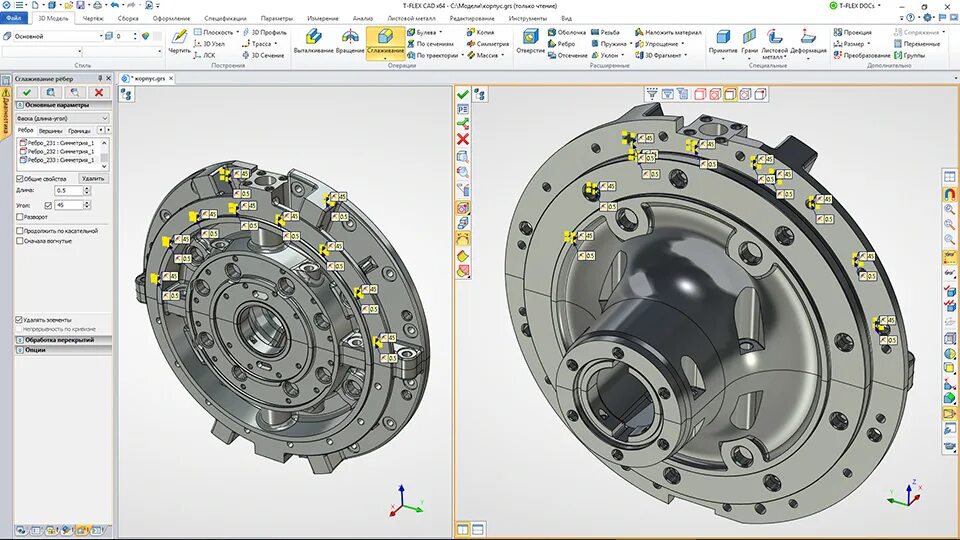Screen dimensions: 960x540
Task: Open the Пружина dropdown arrow
Action: tap(631, 43)
